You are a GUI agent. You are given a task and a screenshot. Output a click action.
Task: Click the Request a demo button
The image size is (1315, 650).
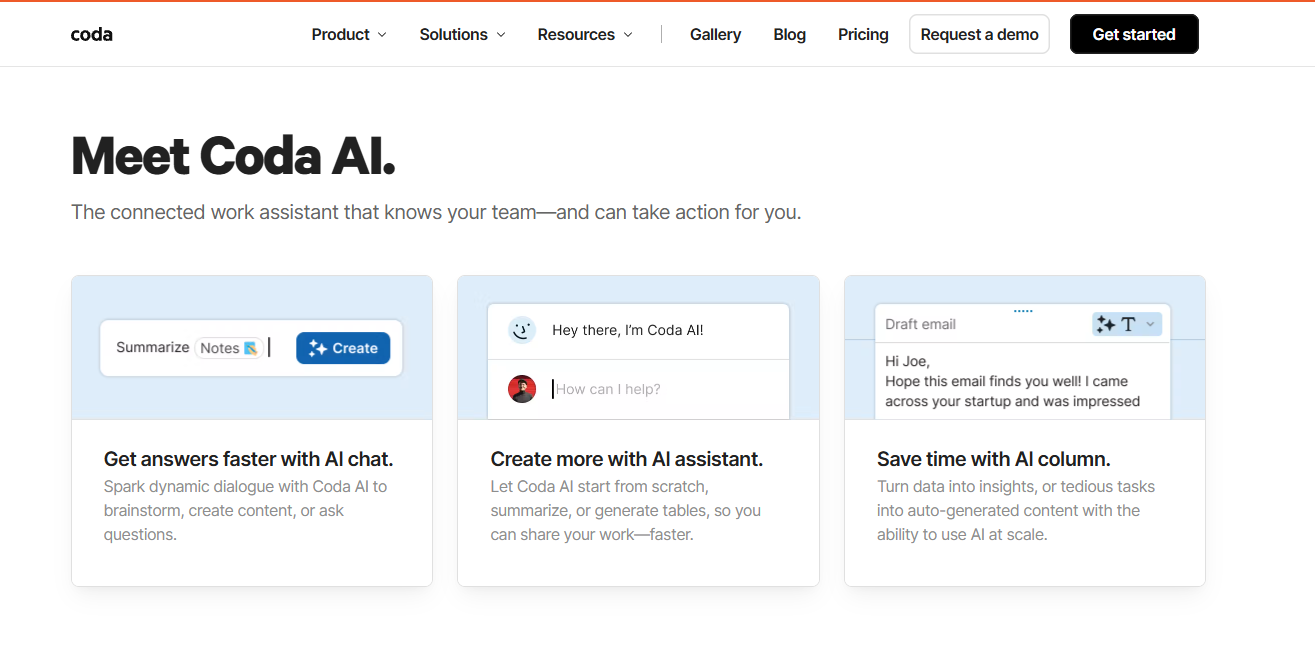pyautogui.click(x=979, y=34)
